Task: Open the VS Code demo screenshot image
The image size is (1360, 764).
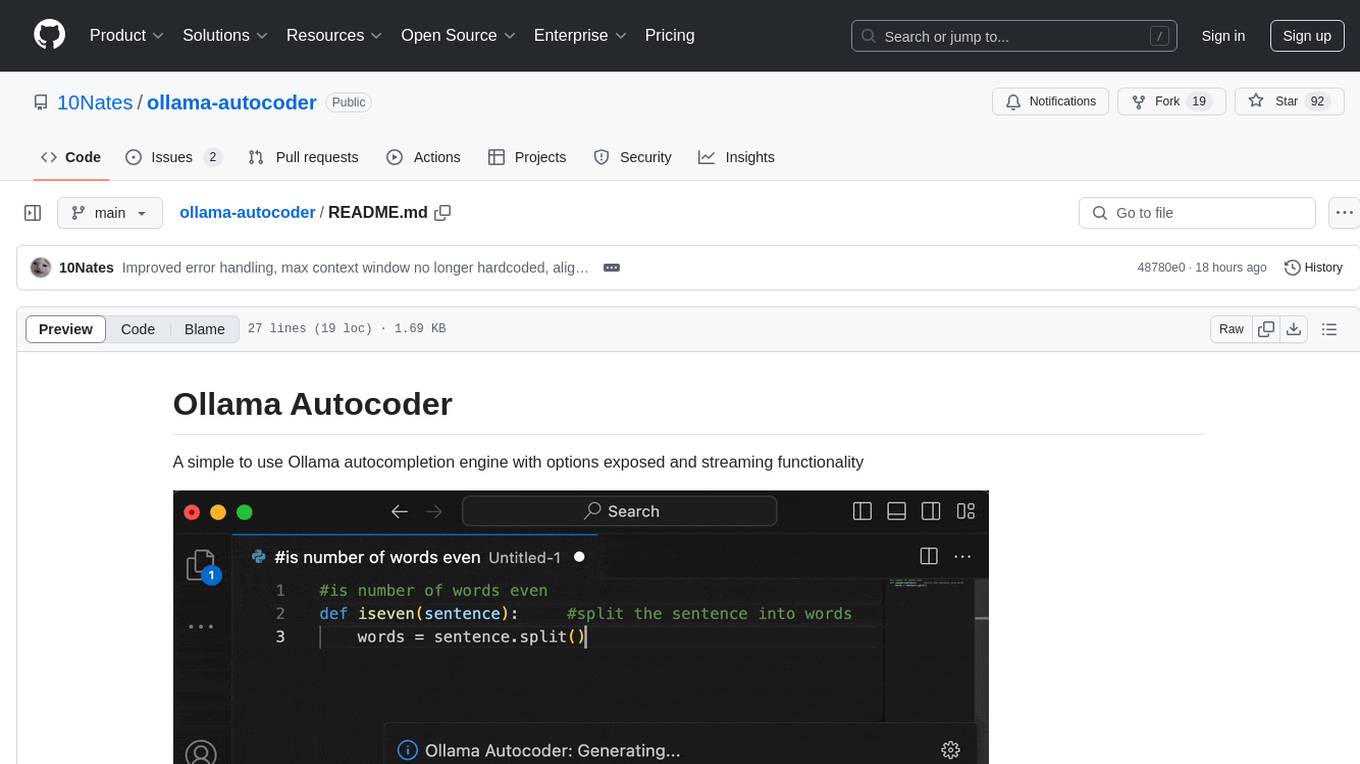Action: point(581,627)
